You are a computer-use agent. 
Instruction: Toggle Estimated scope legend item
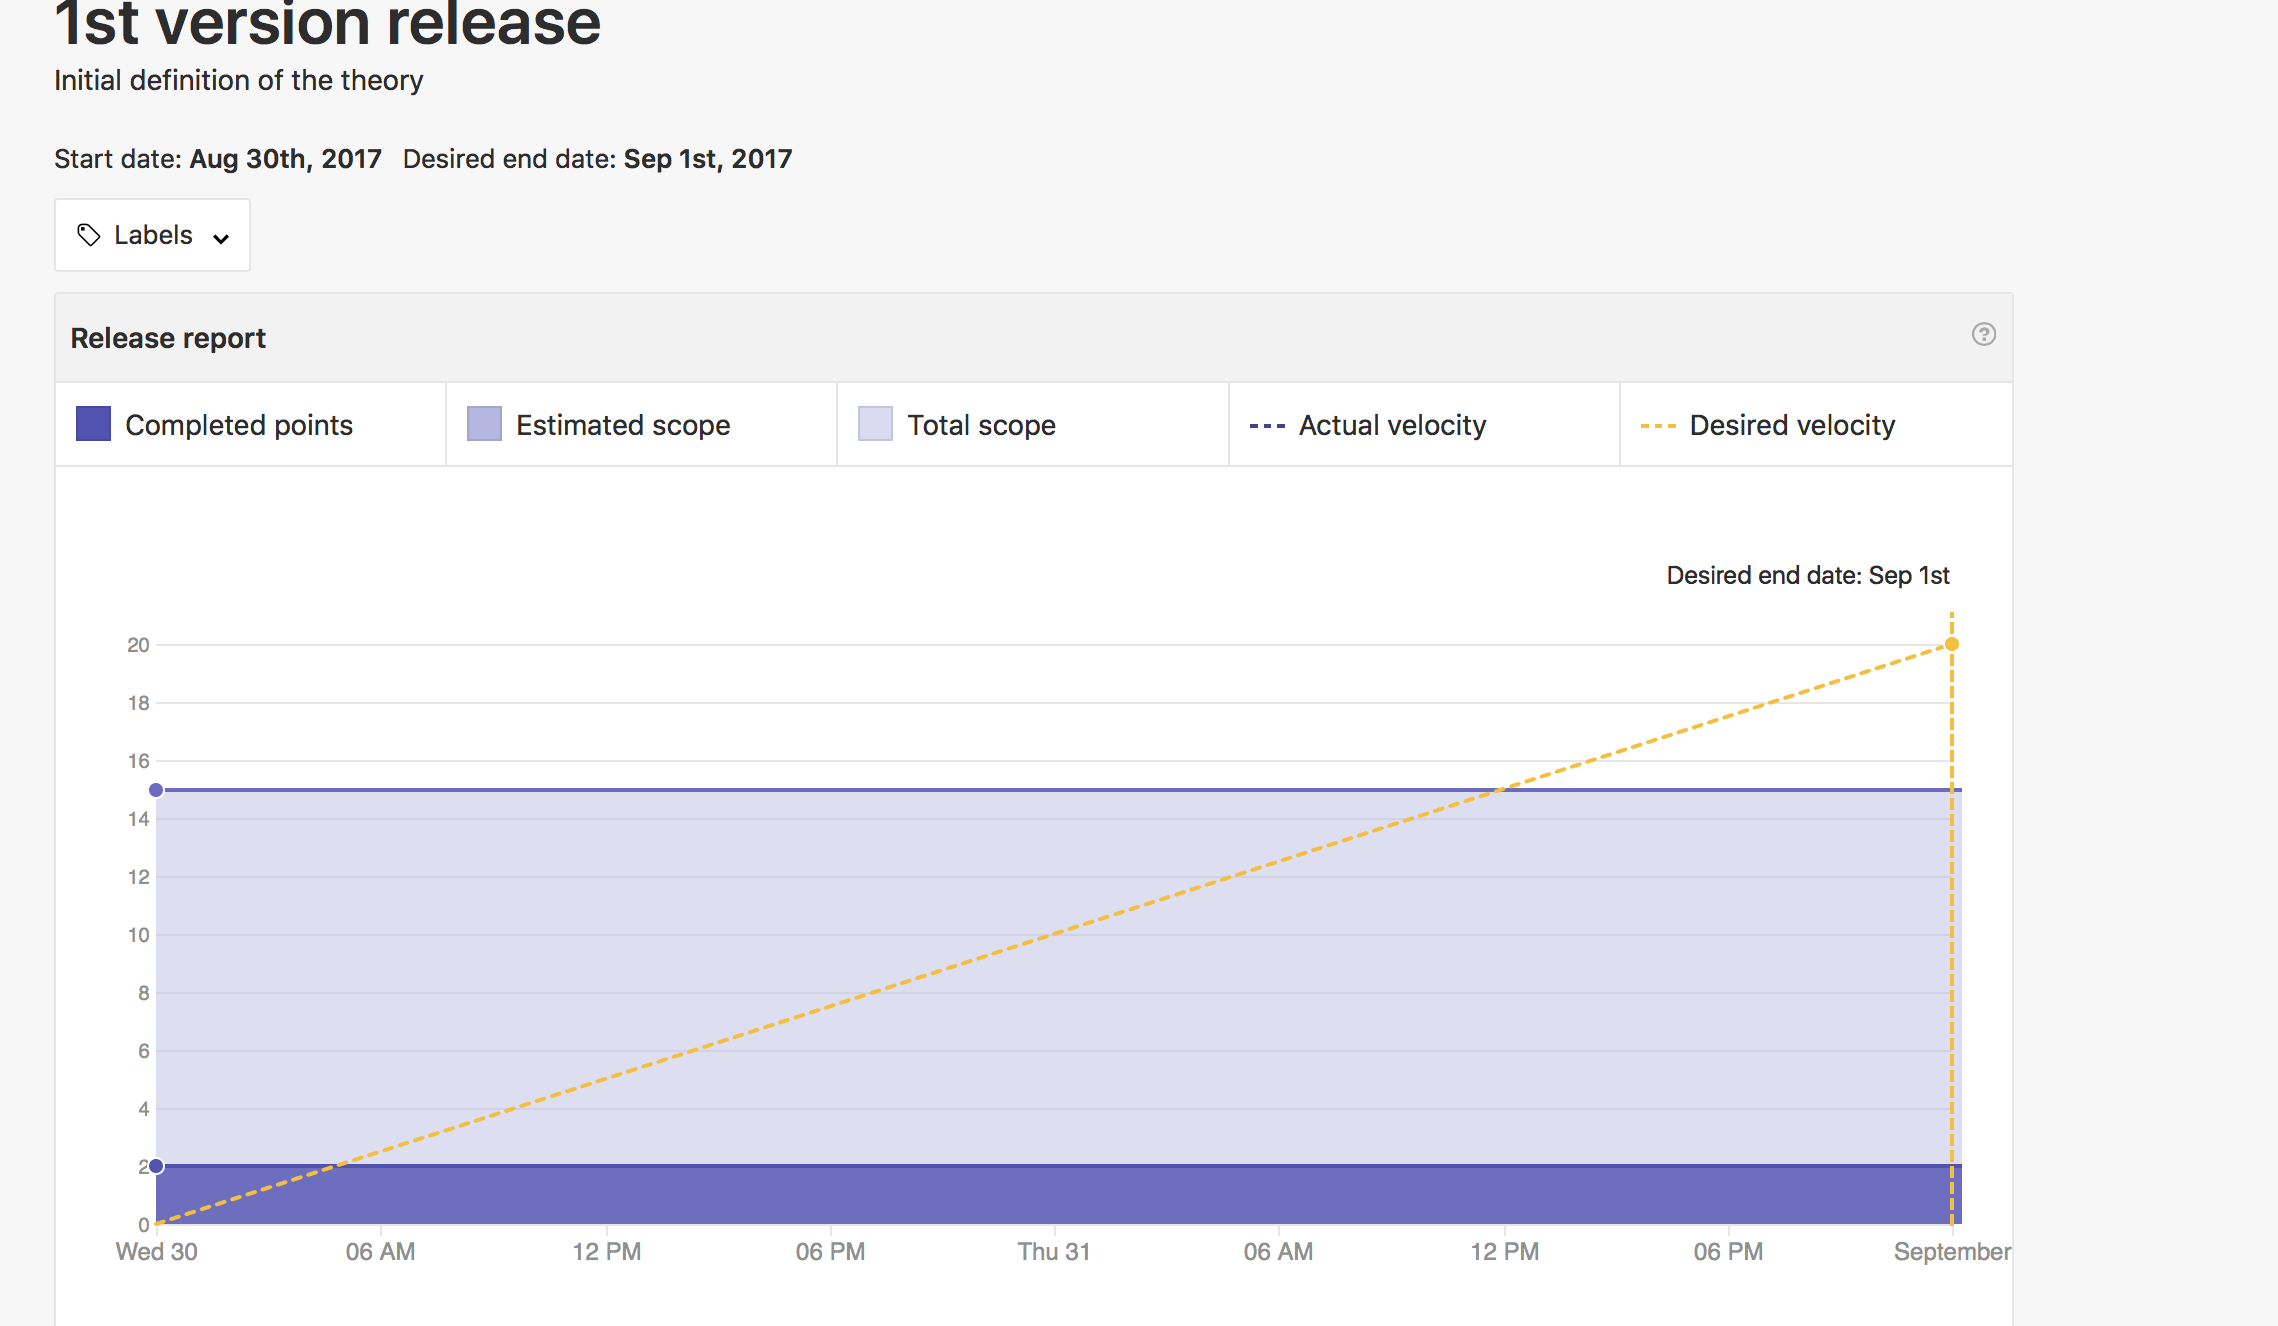[642, 425]
